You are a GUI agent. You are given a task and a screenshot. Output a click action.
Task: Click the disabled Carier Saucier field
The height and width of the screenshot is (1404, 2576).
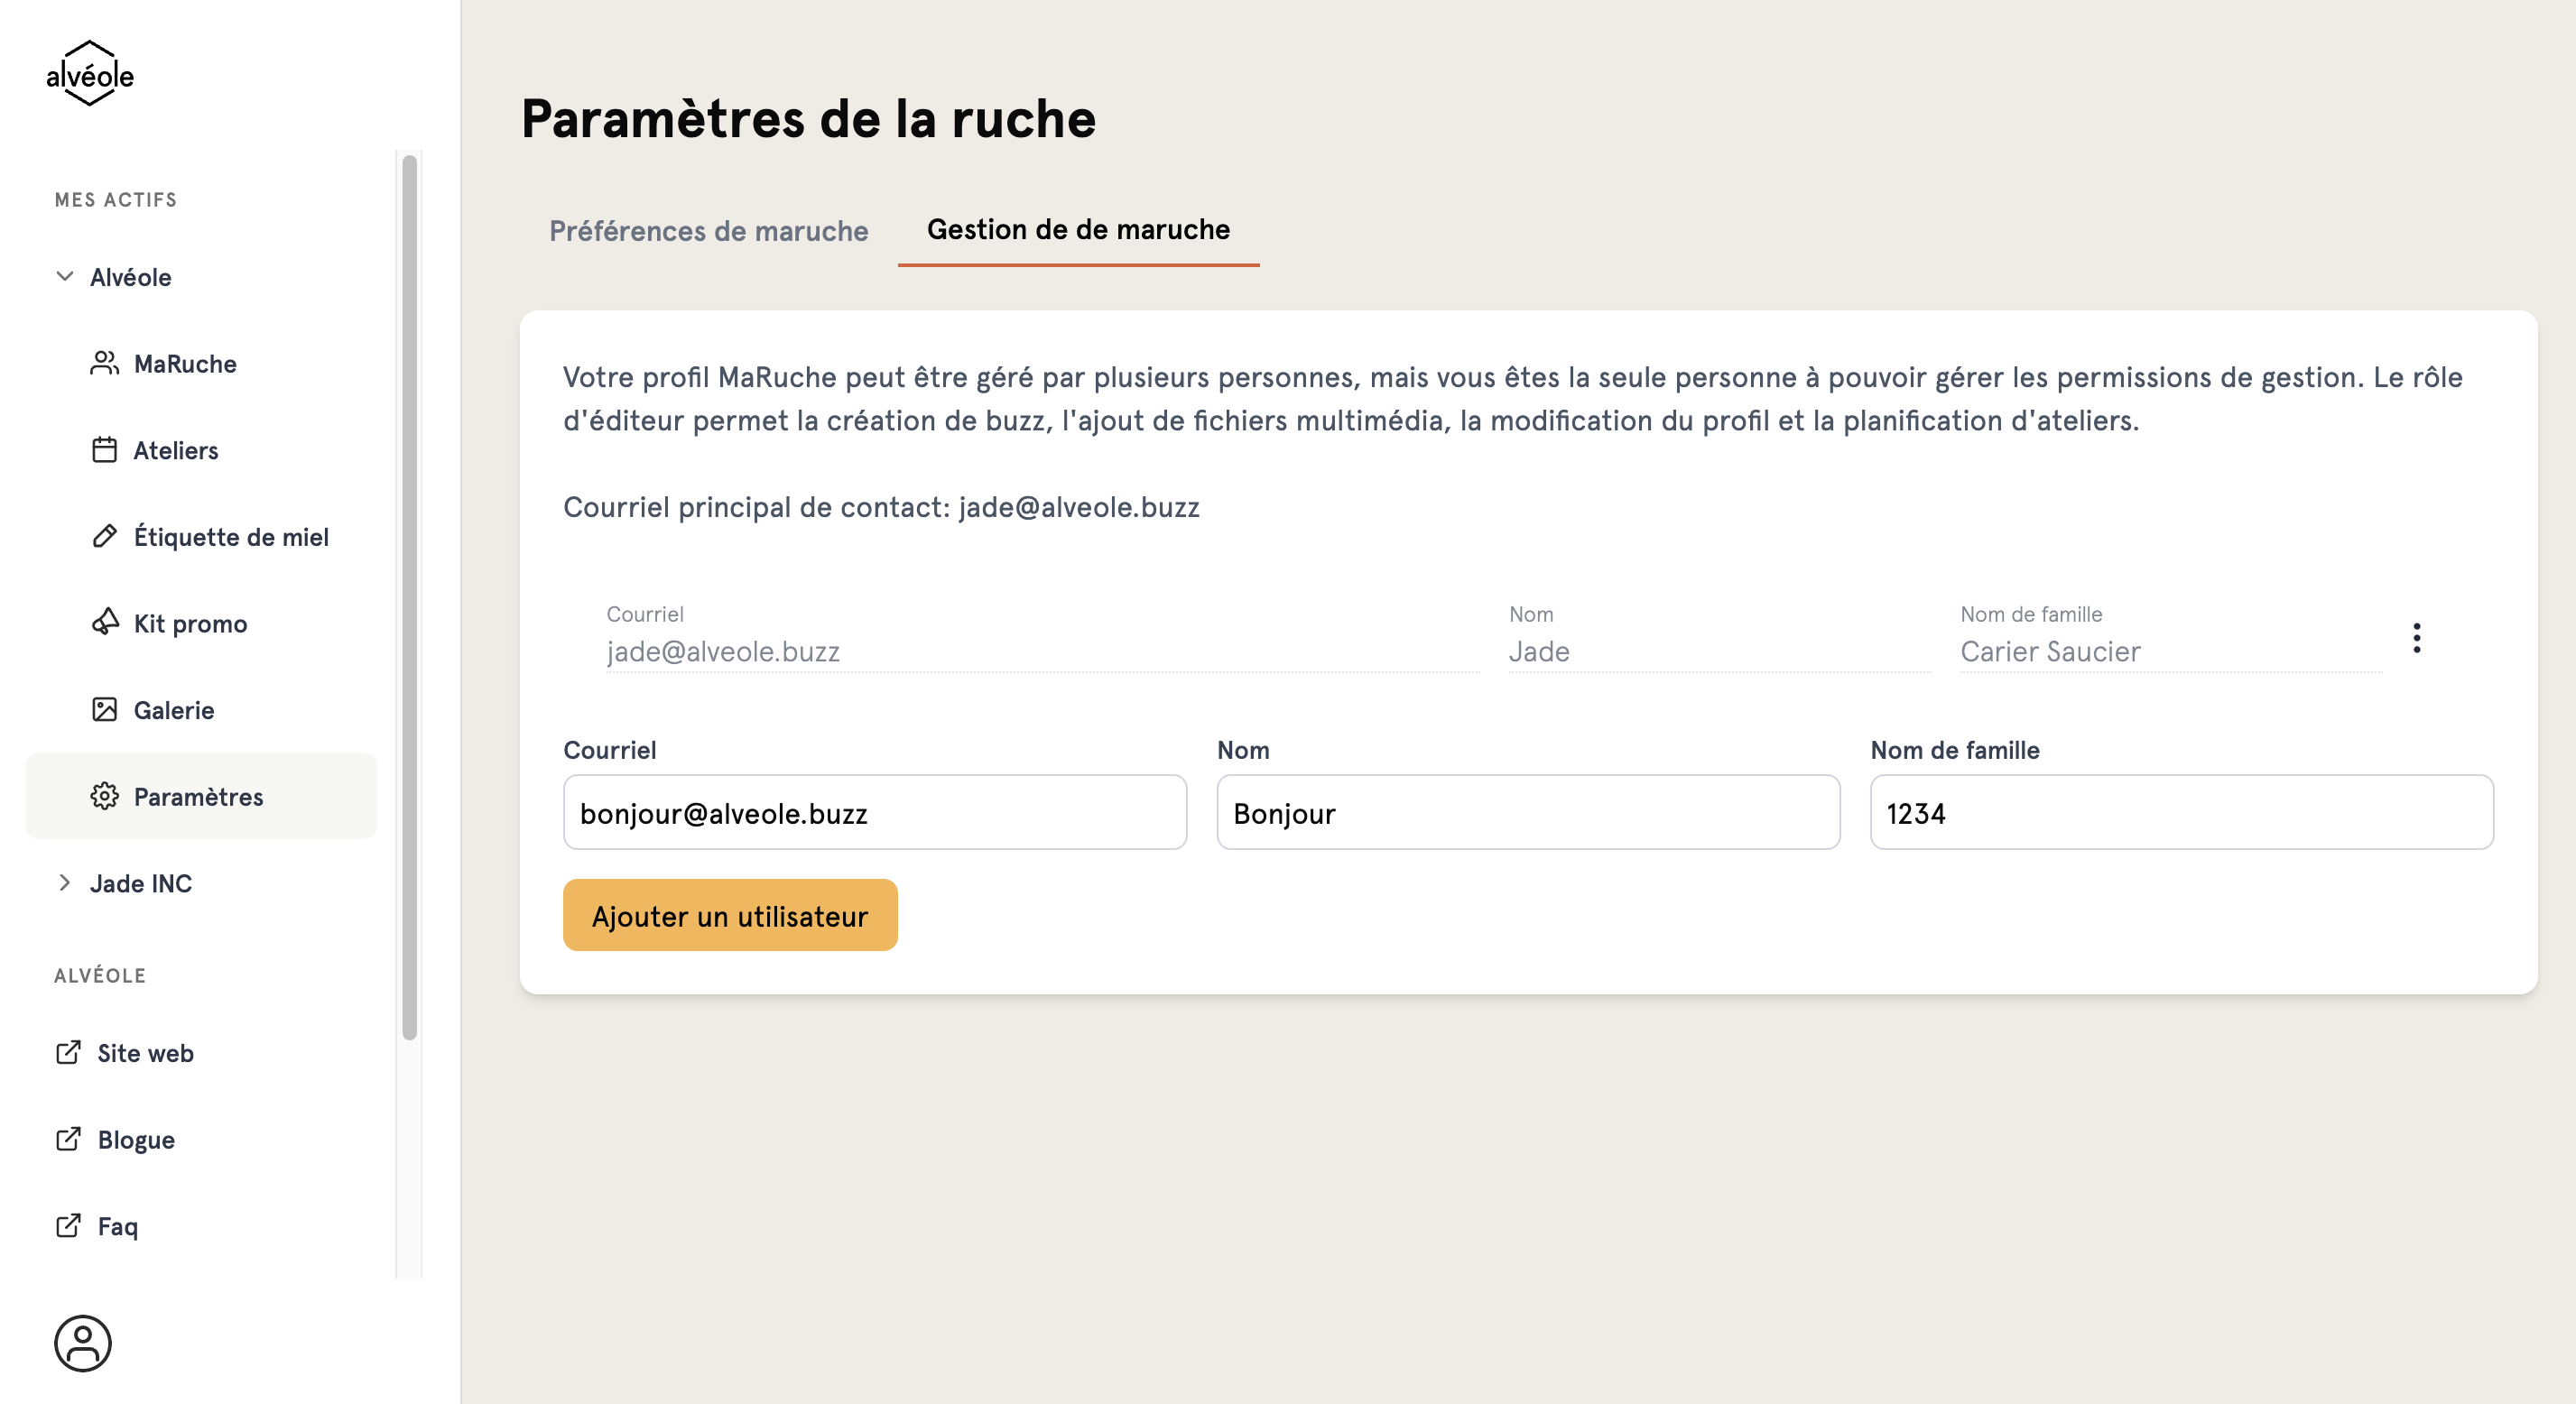click(2170, 651)
